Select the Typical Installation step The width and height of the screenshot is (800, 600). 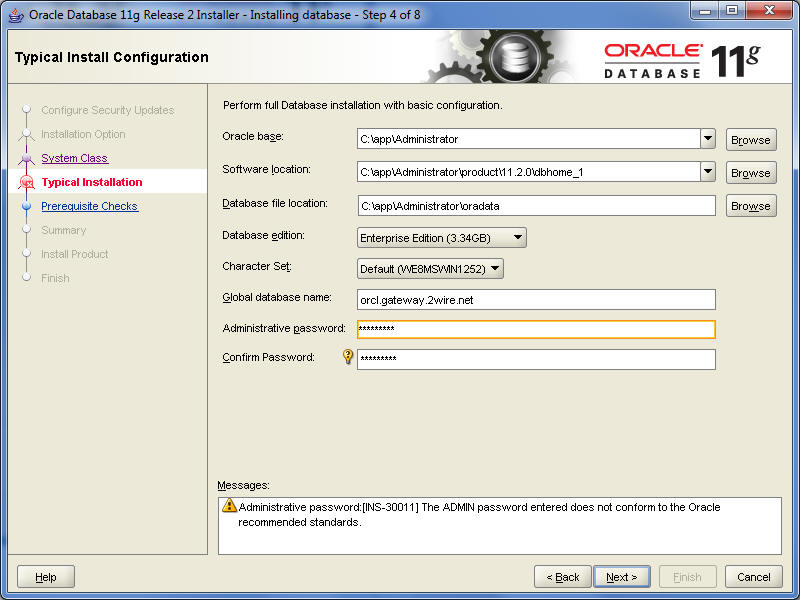[92, 182]
